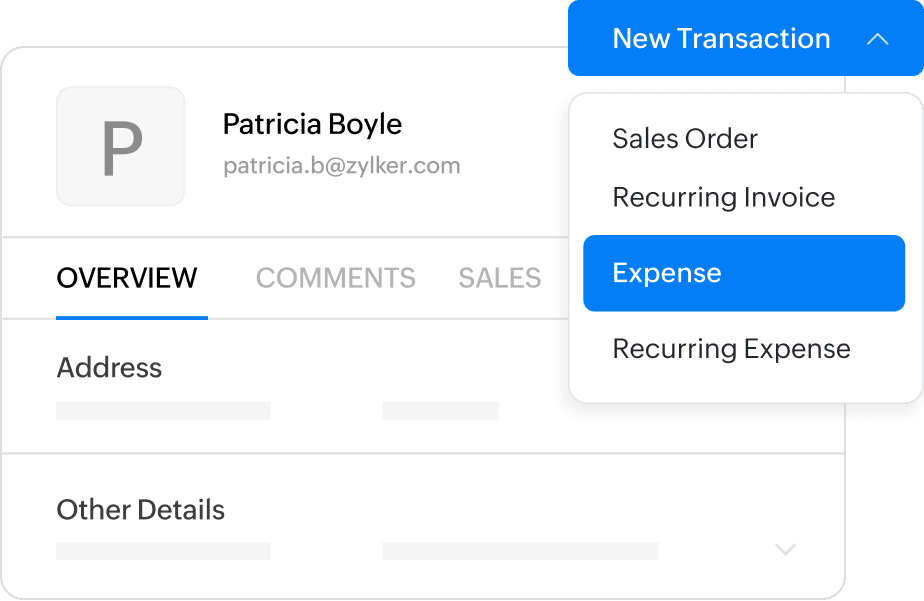
Task: Switch to the OVERVIEW tab
Action: coord(127,278)
